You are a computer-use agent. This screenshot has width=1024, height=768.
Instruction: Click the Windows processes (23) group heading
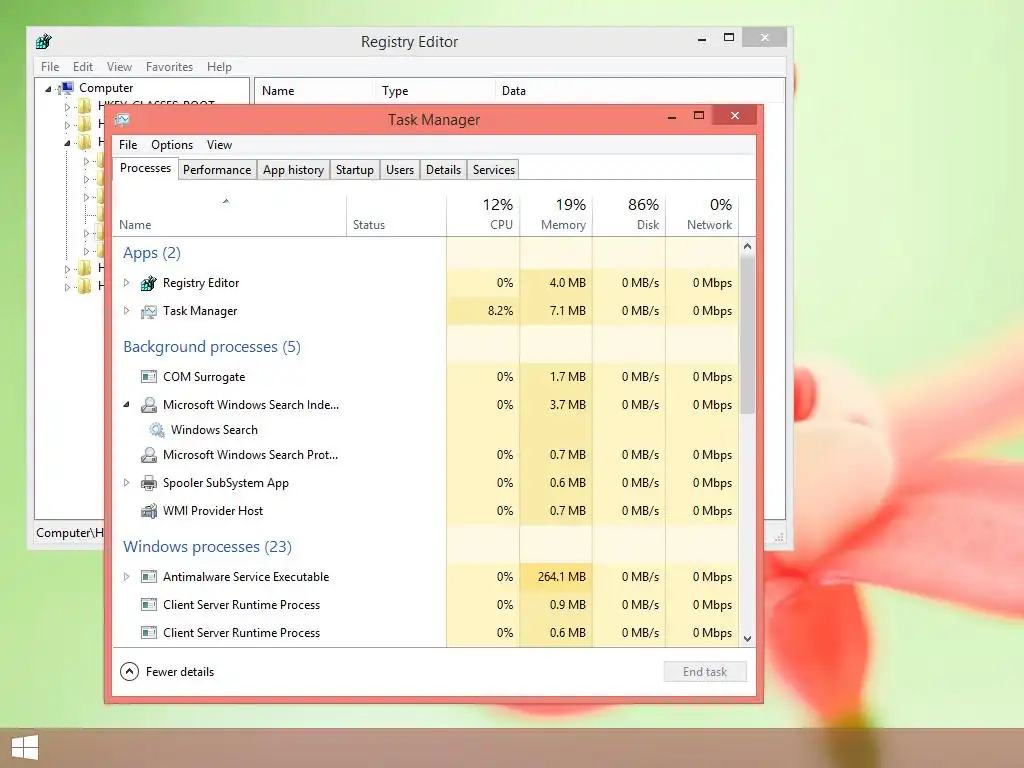point(207,547)
